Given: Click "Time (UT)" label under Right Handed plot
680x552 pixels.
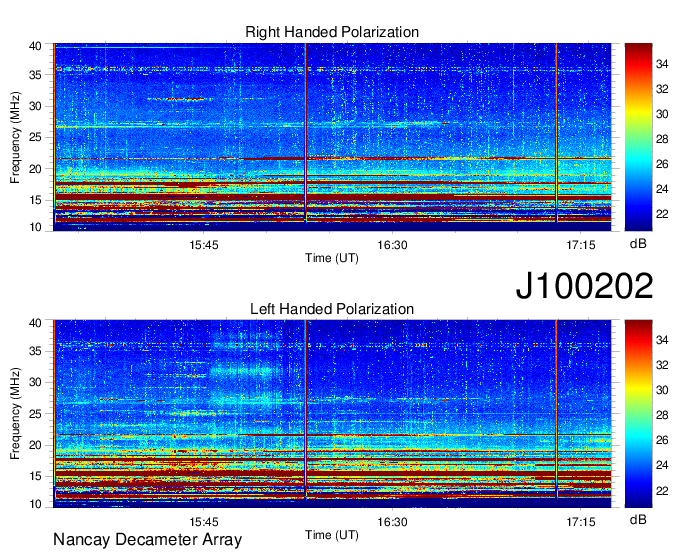Looking at the screenshot, I should pyautogui.click(x=332, y=258).
